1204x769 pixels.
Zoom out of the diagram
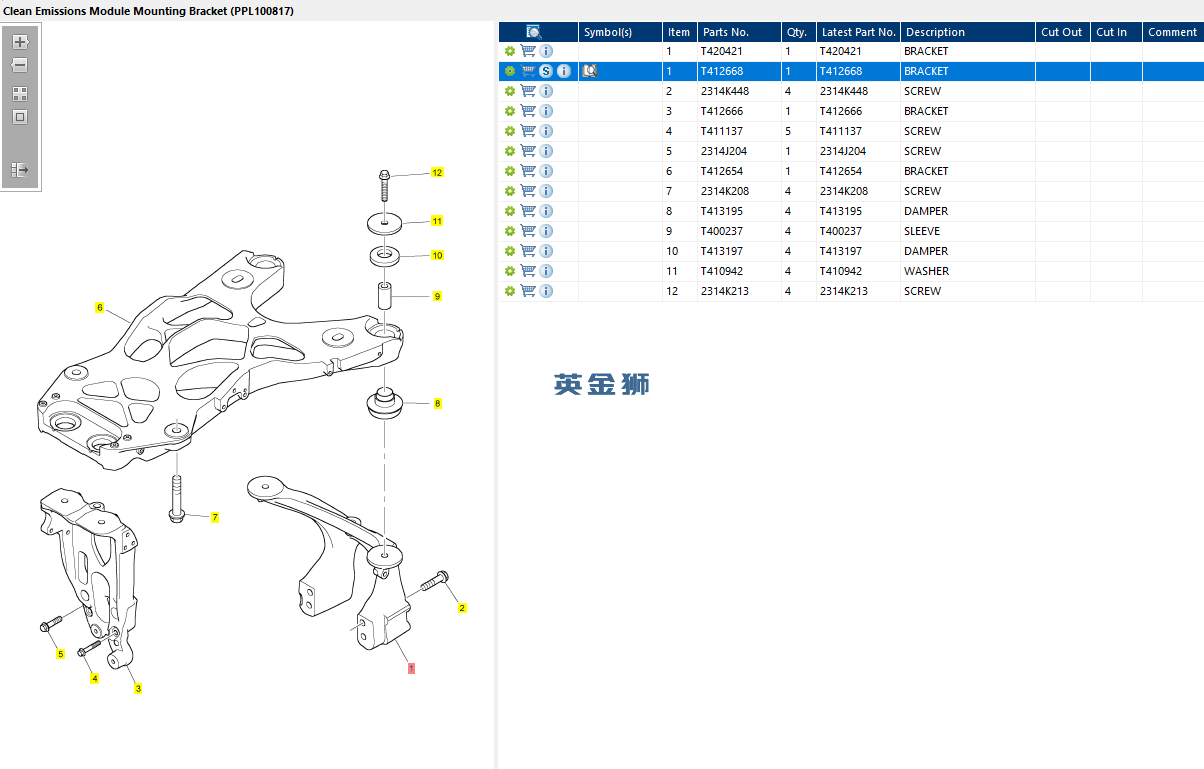coord(20,65)
